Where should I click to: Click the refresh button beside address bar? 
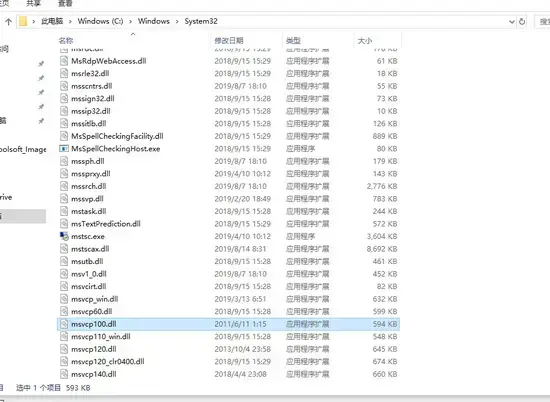pos(522,22)
